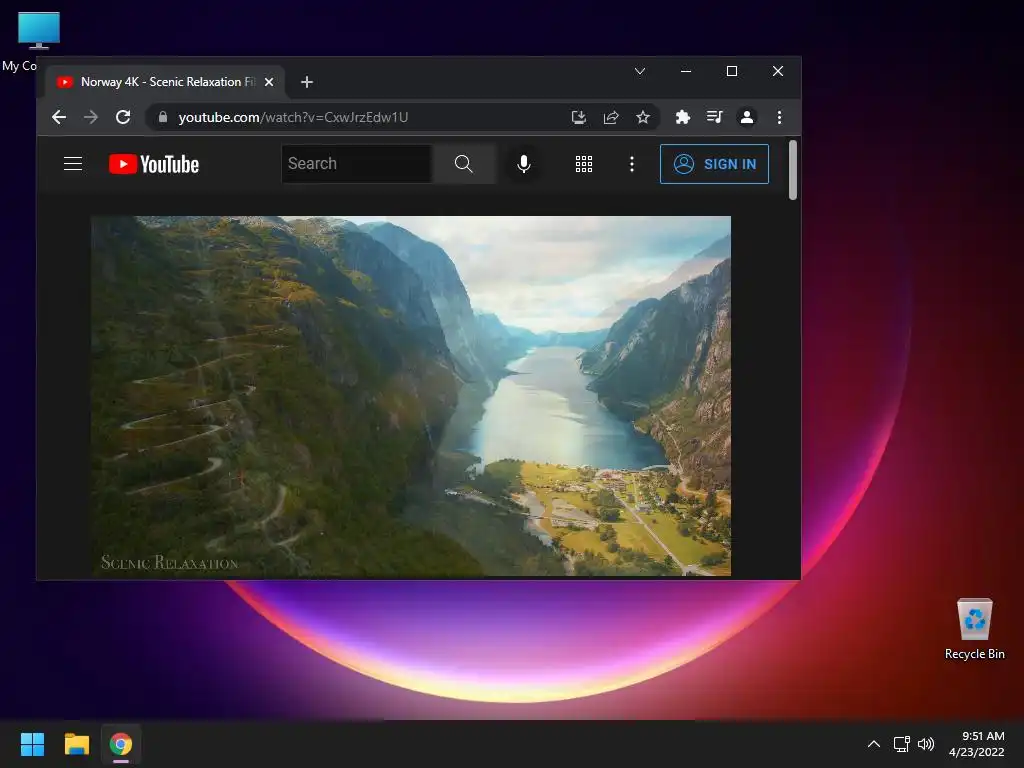This screenshot has width=1024, height=768.
Task: Click the Chrome taskbar icon
Action: [x=121, y=744]
